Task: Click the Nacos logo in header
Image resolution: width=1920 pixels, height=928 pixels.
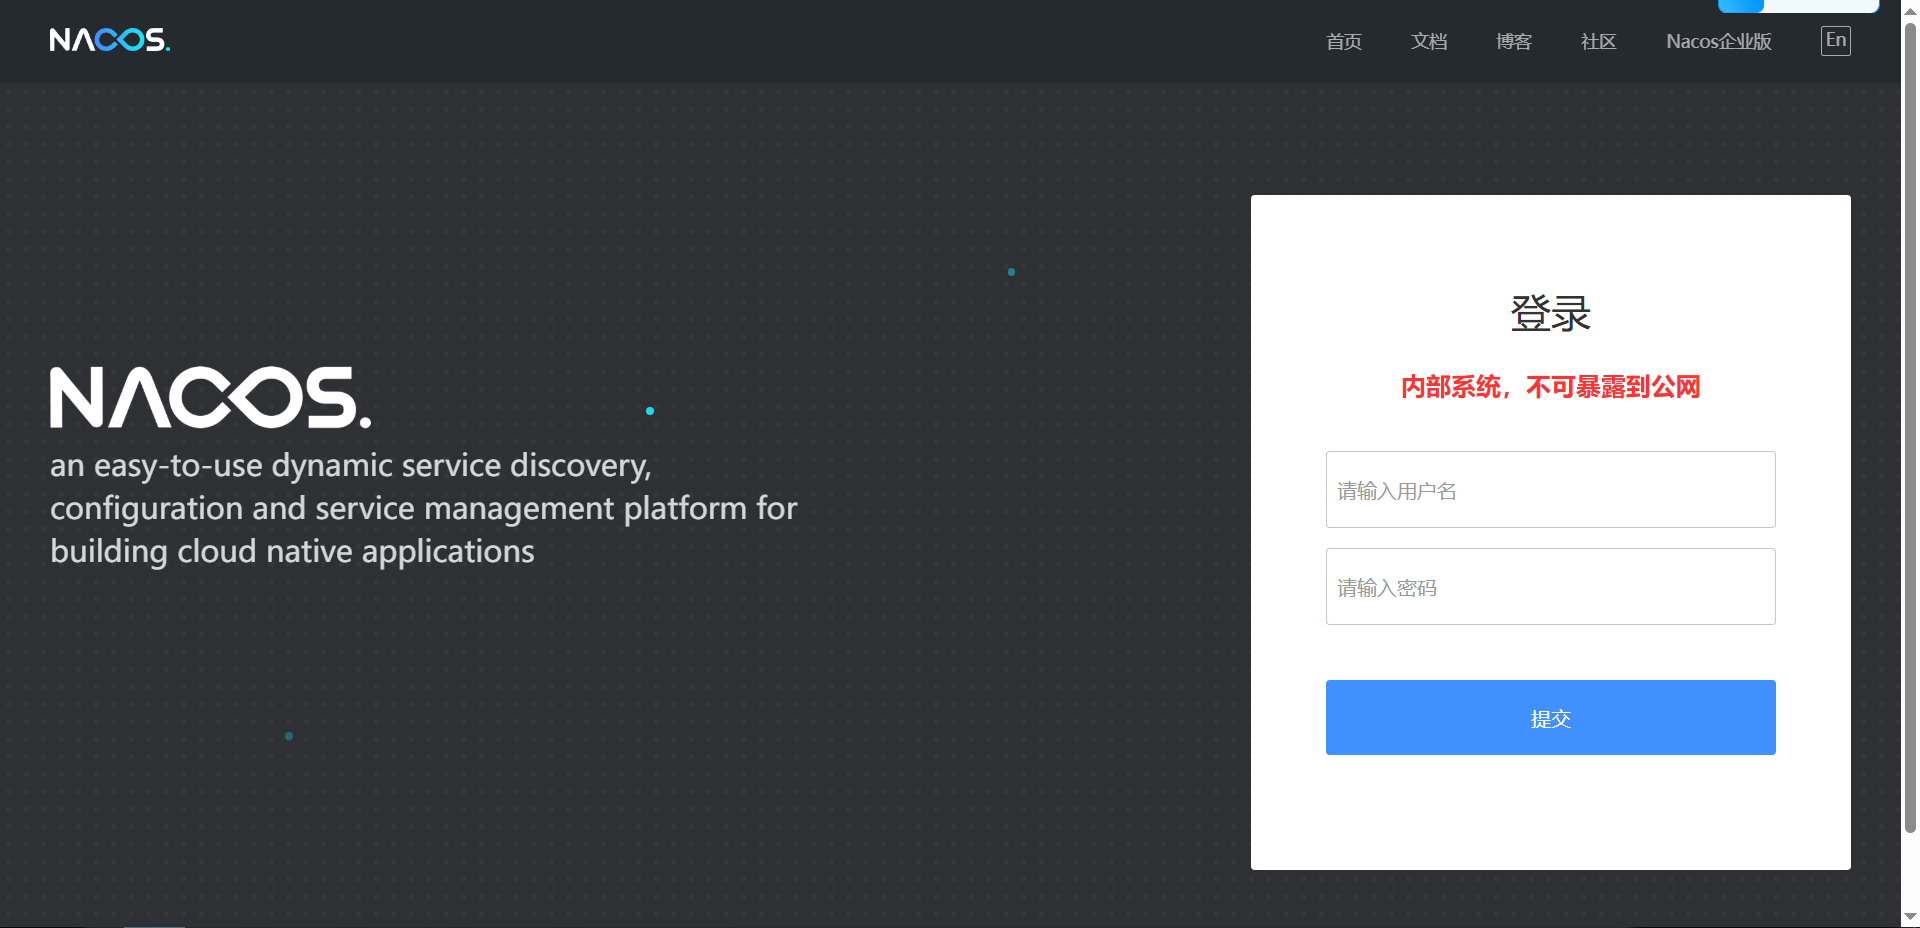Action: click(x=110, y=40)
